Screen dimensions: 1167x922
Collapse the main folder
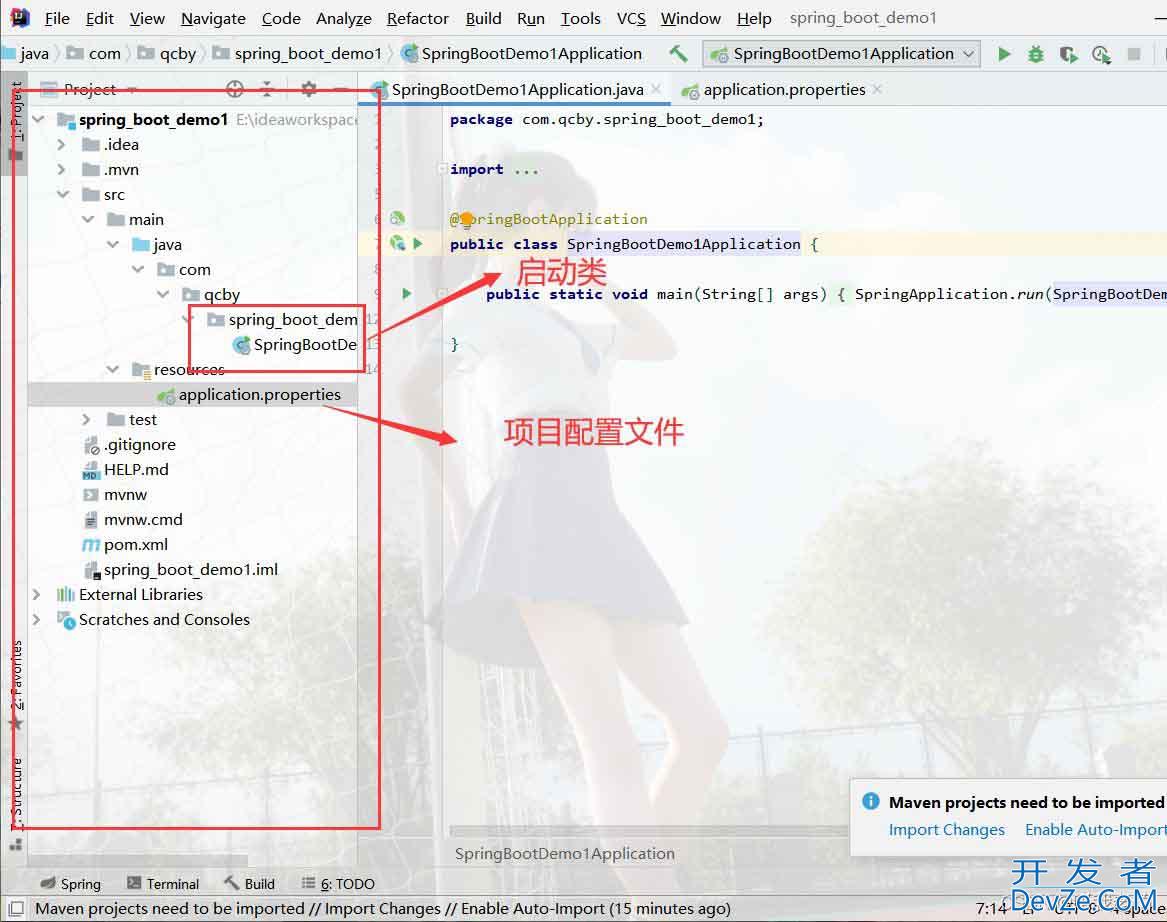point(88,220)
